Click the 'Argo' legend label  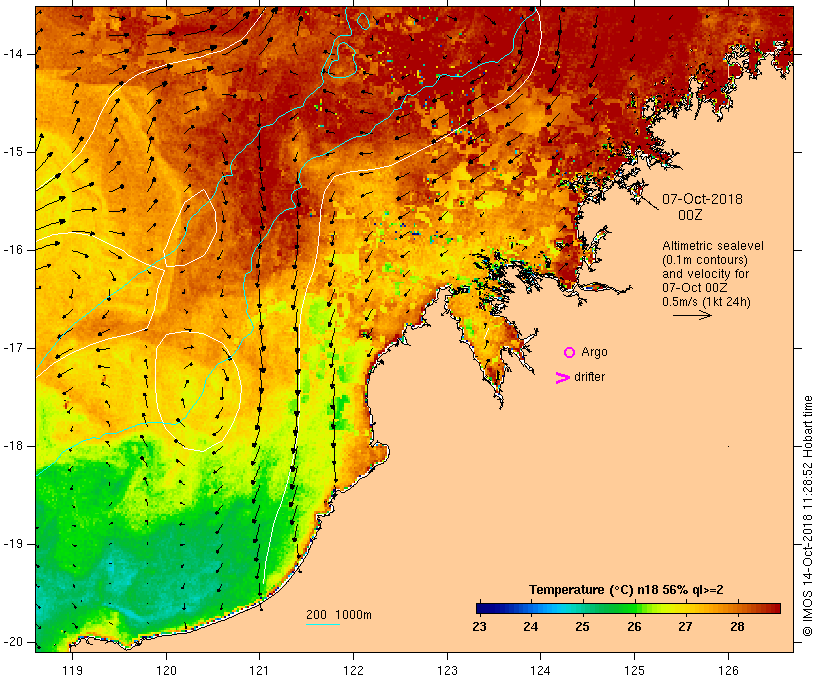pos(595,353)
